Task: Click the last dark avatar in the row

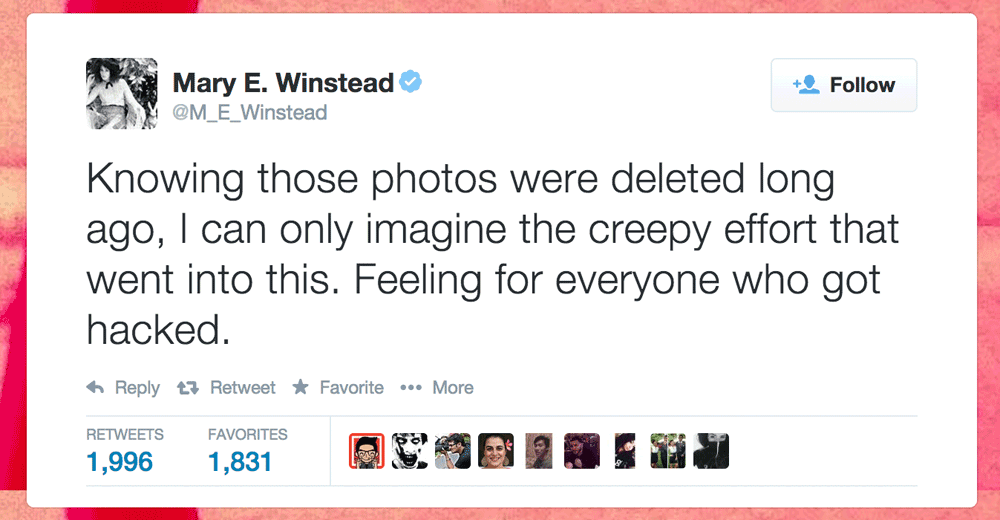Action: pyautogui.click(x=711, y=451)
